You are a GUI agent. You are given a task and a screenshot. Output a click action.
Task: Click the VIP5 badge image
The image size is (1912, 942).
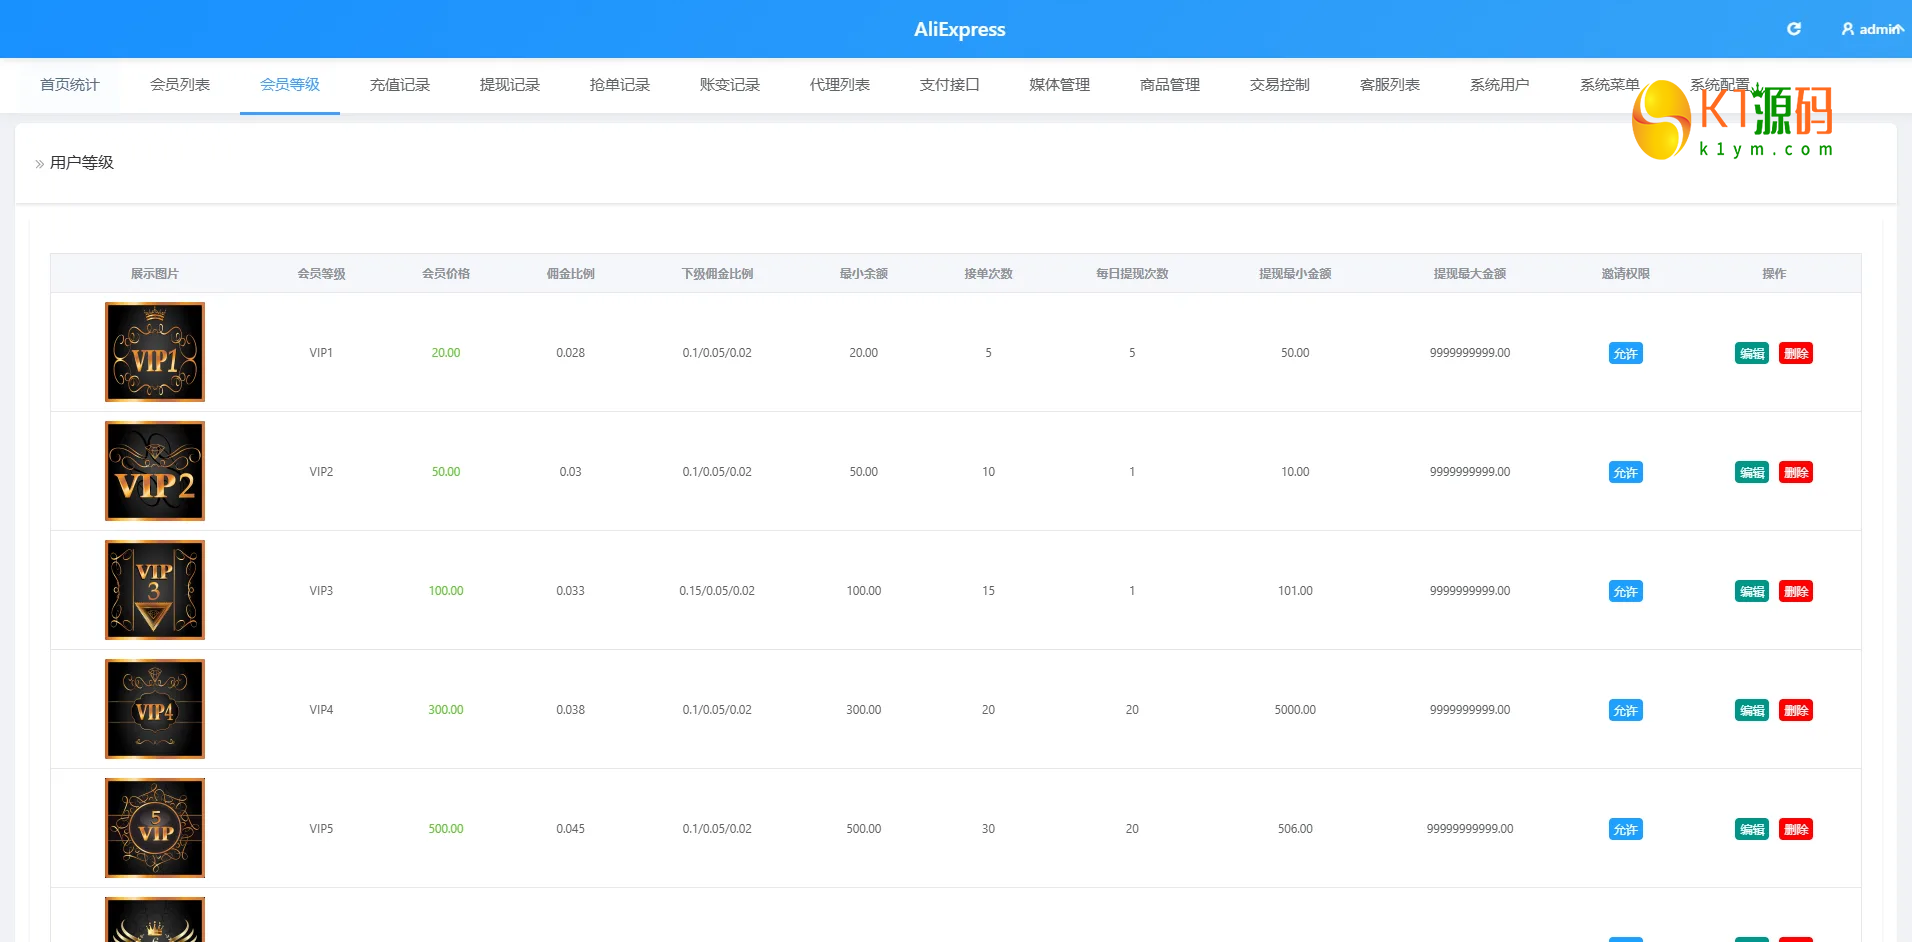[155, 828]
